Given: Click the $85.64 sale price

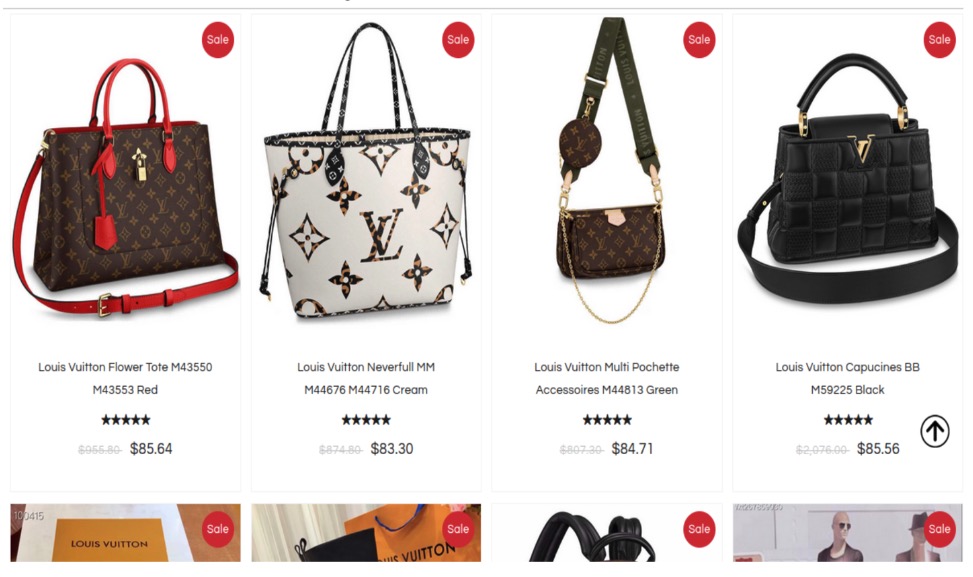Looking at the screenshot, I should pyautogui.click(x=151, y=449).
